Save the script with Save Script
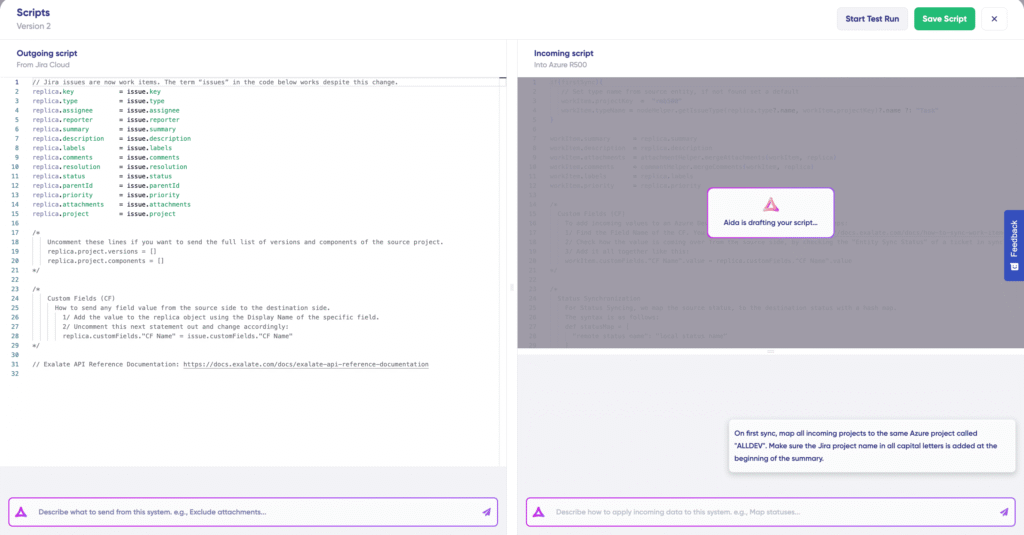Viewport: 1024px width, 535px height. point(944,19)
